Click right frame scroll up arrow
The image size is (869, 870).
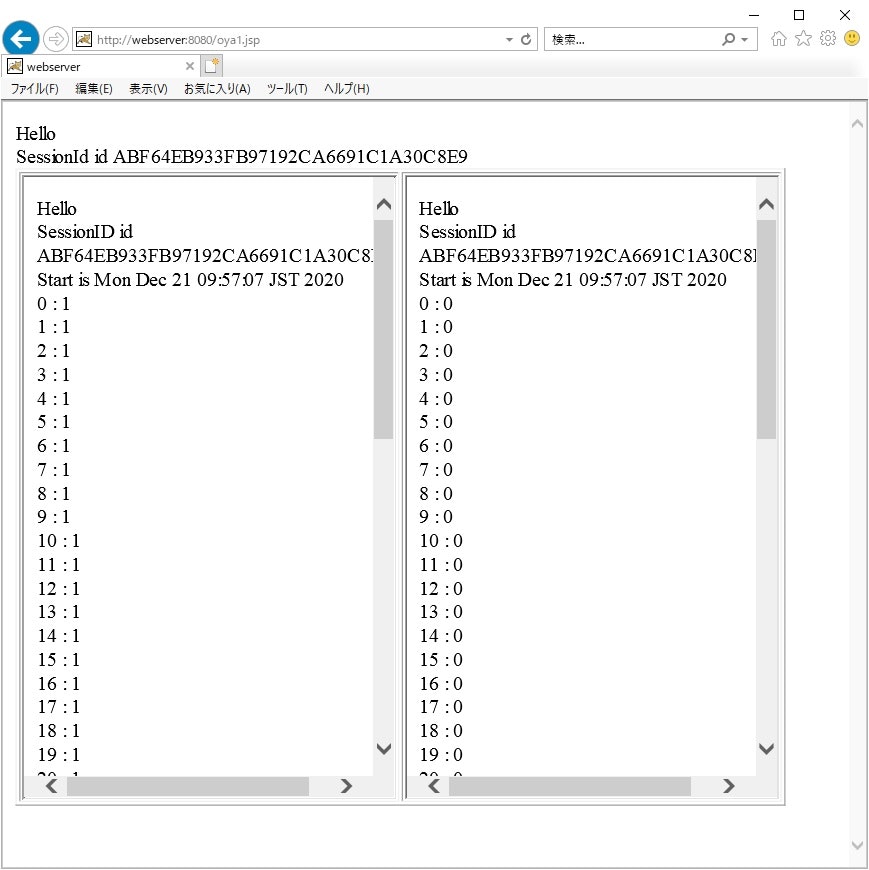pos(766,205)
